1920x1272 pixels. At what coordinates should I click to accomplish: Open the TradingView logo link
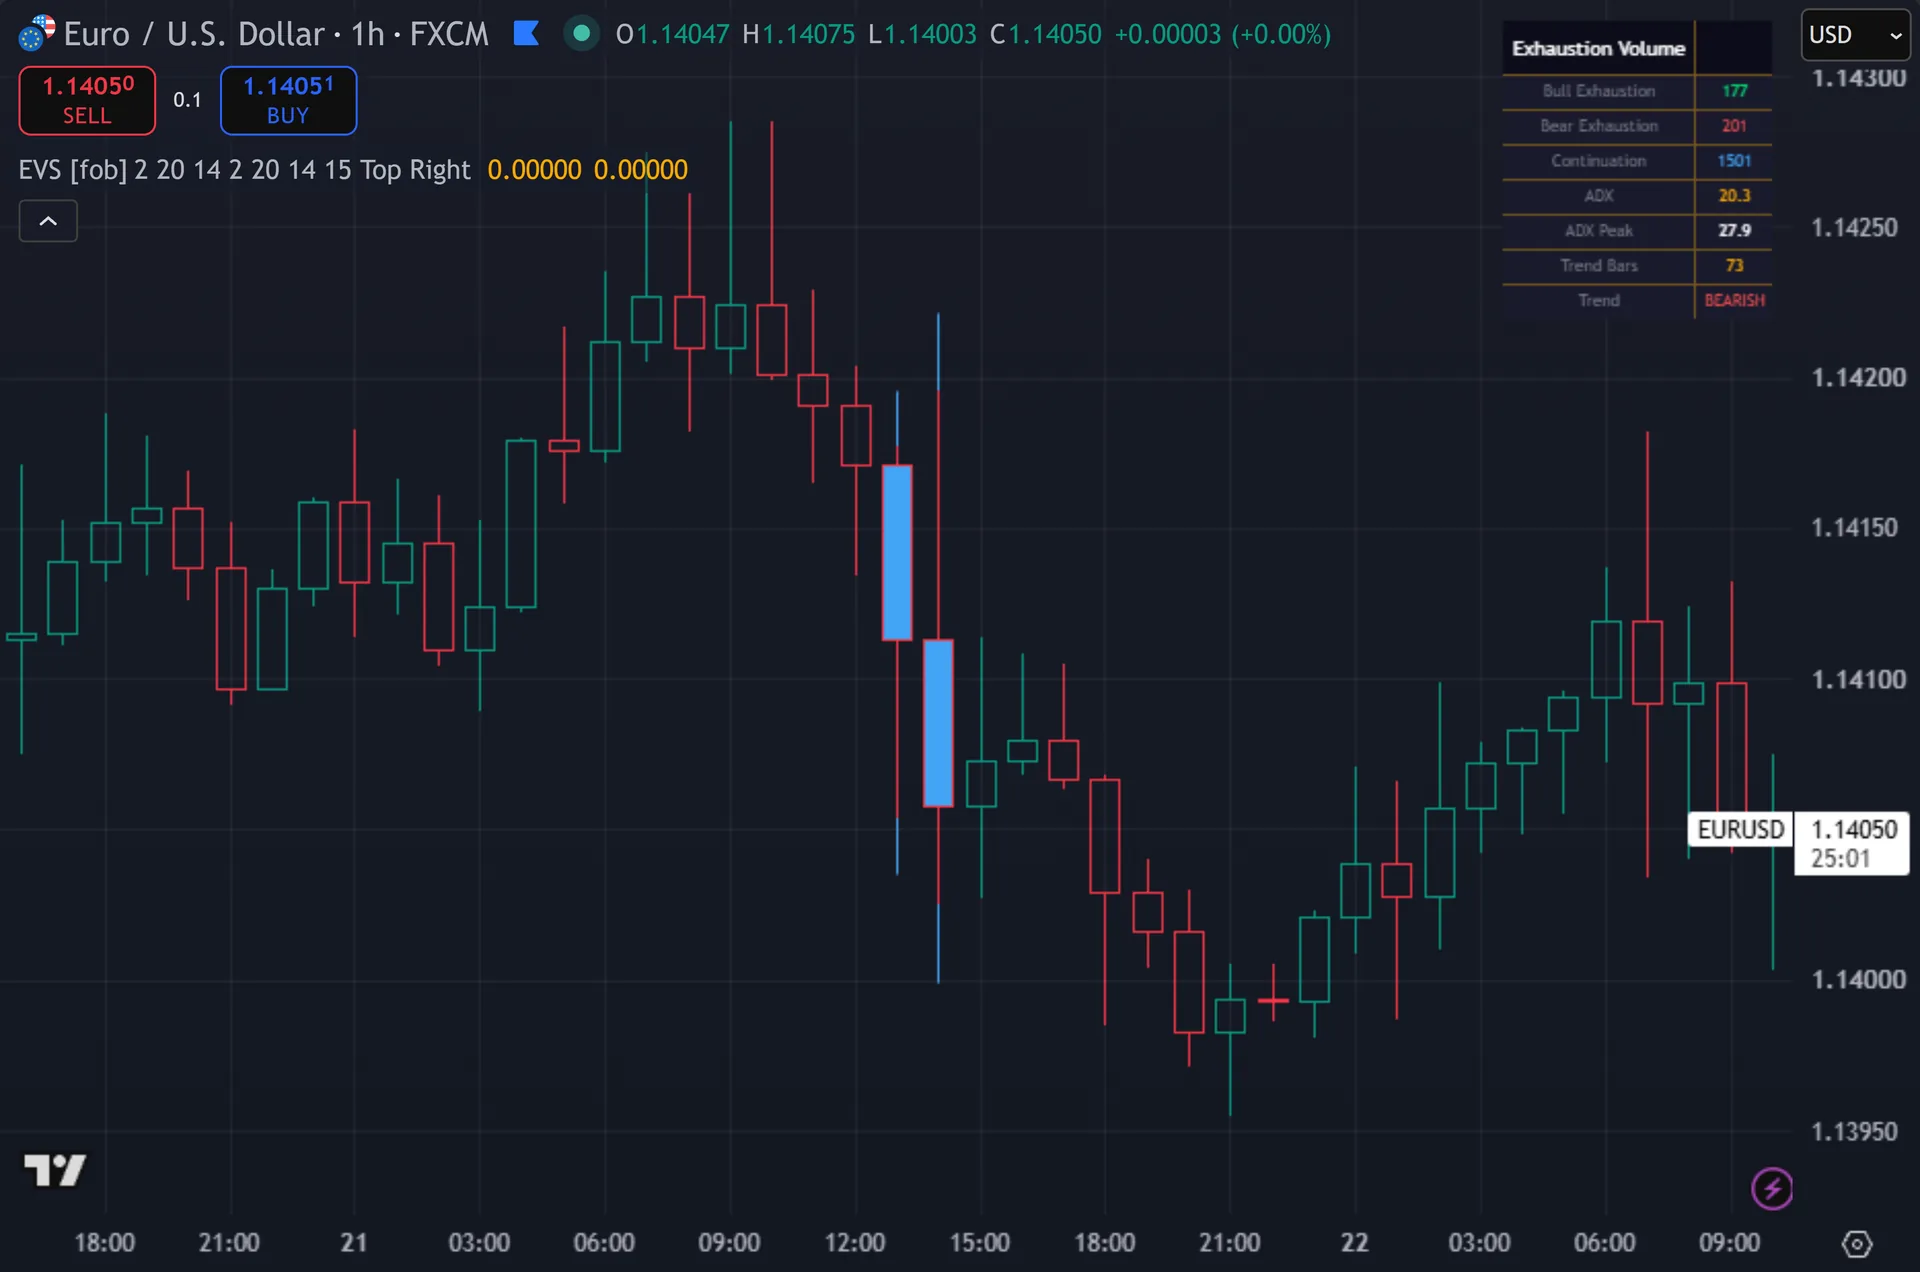click(x=55, y=1170)
